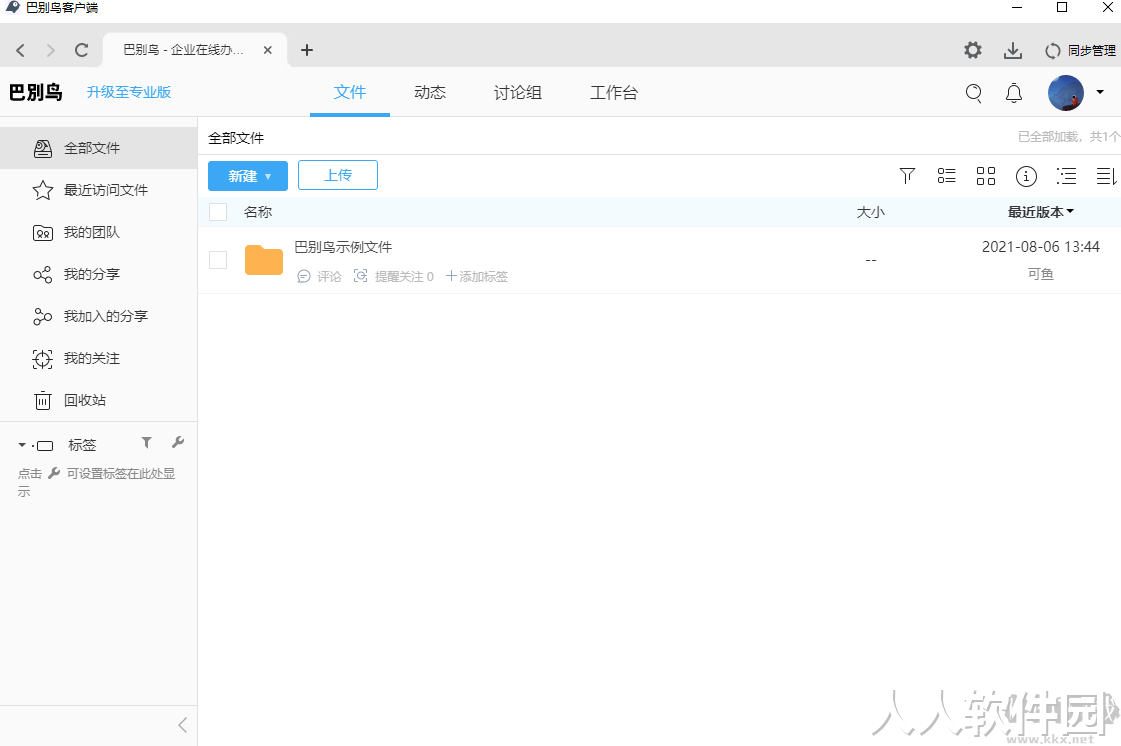Screen dimensions: 1121x746
Task: Click the indented list icon in toolbar
Action: point(1066,176)
